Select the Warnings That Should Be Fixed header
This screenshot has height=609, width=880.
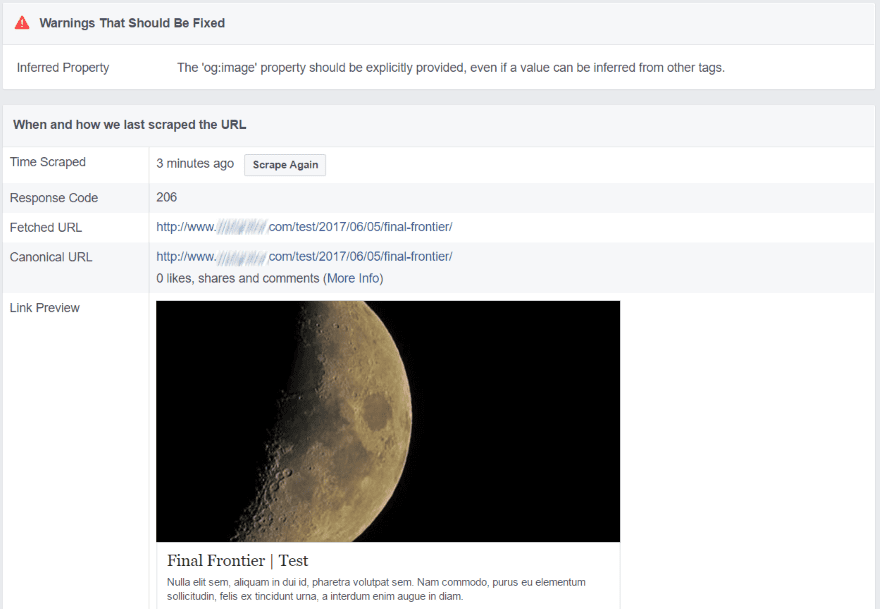132,22
